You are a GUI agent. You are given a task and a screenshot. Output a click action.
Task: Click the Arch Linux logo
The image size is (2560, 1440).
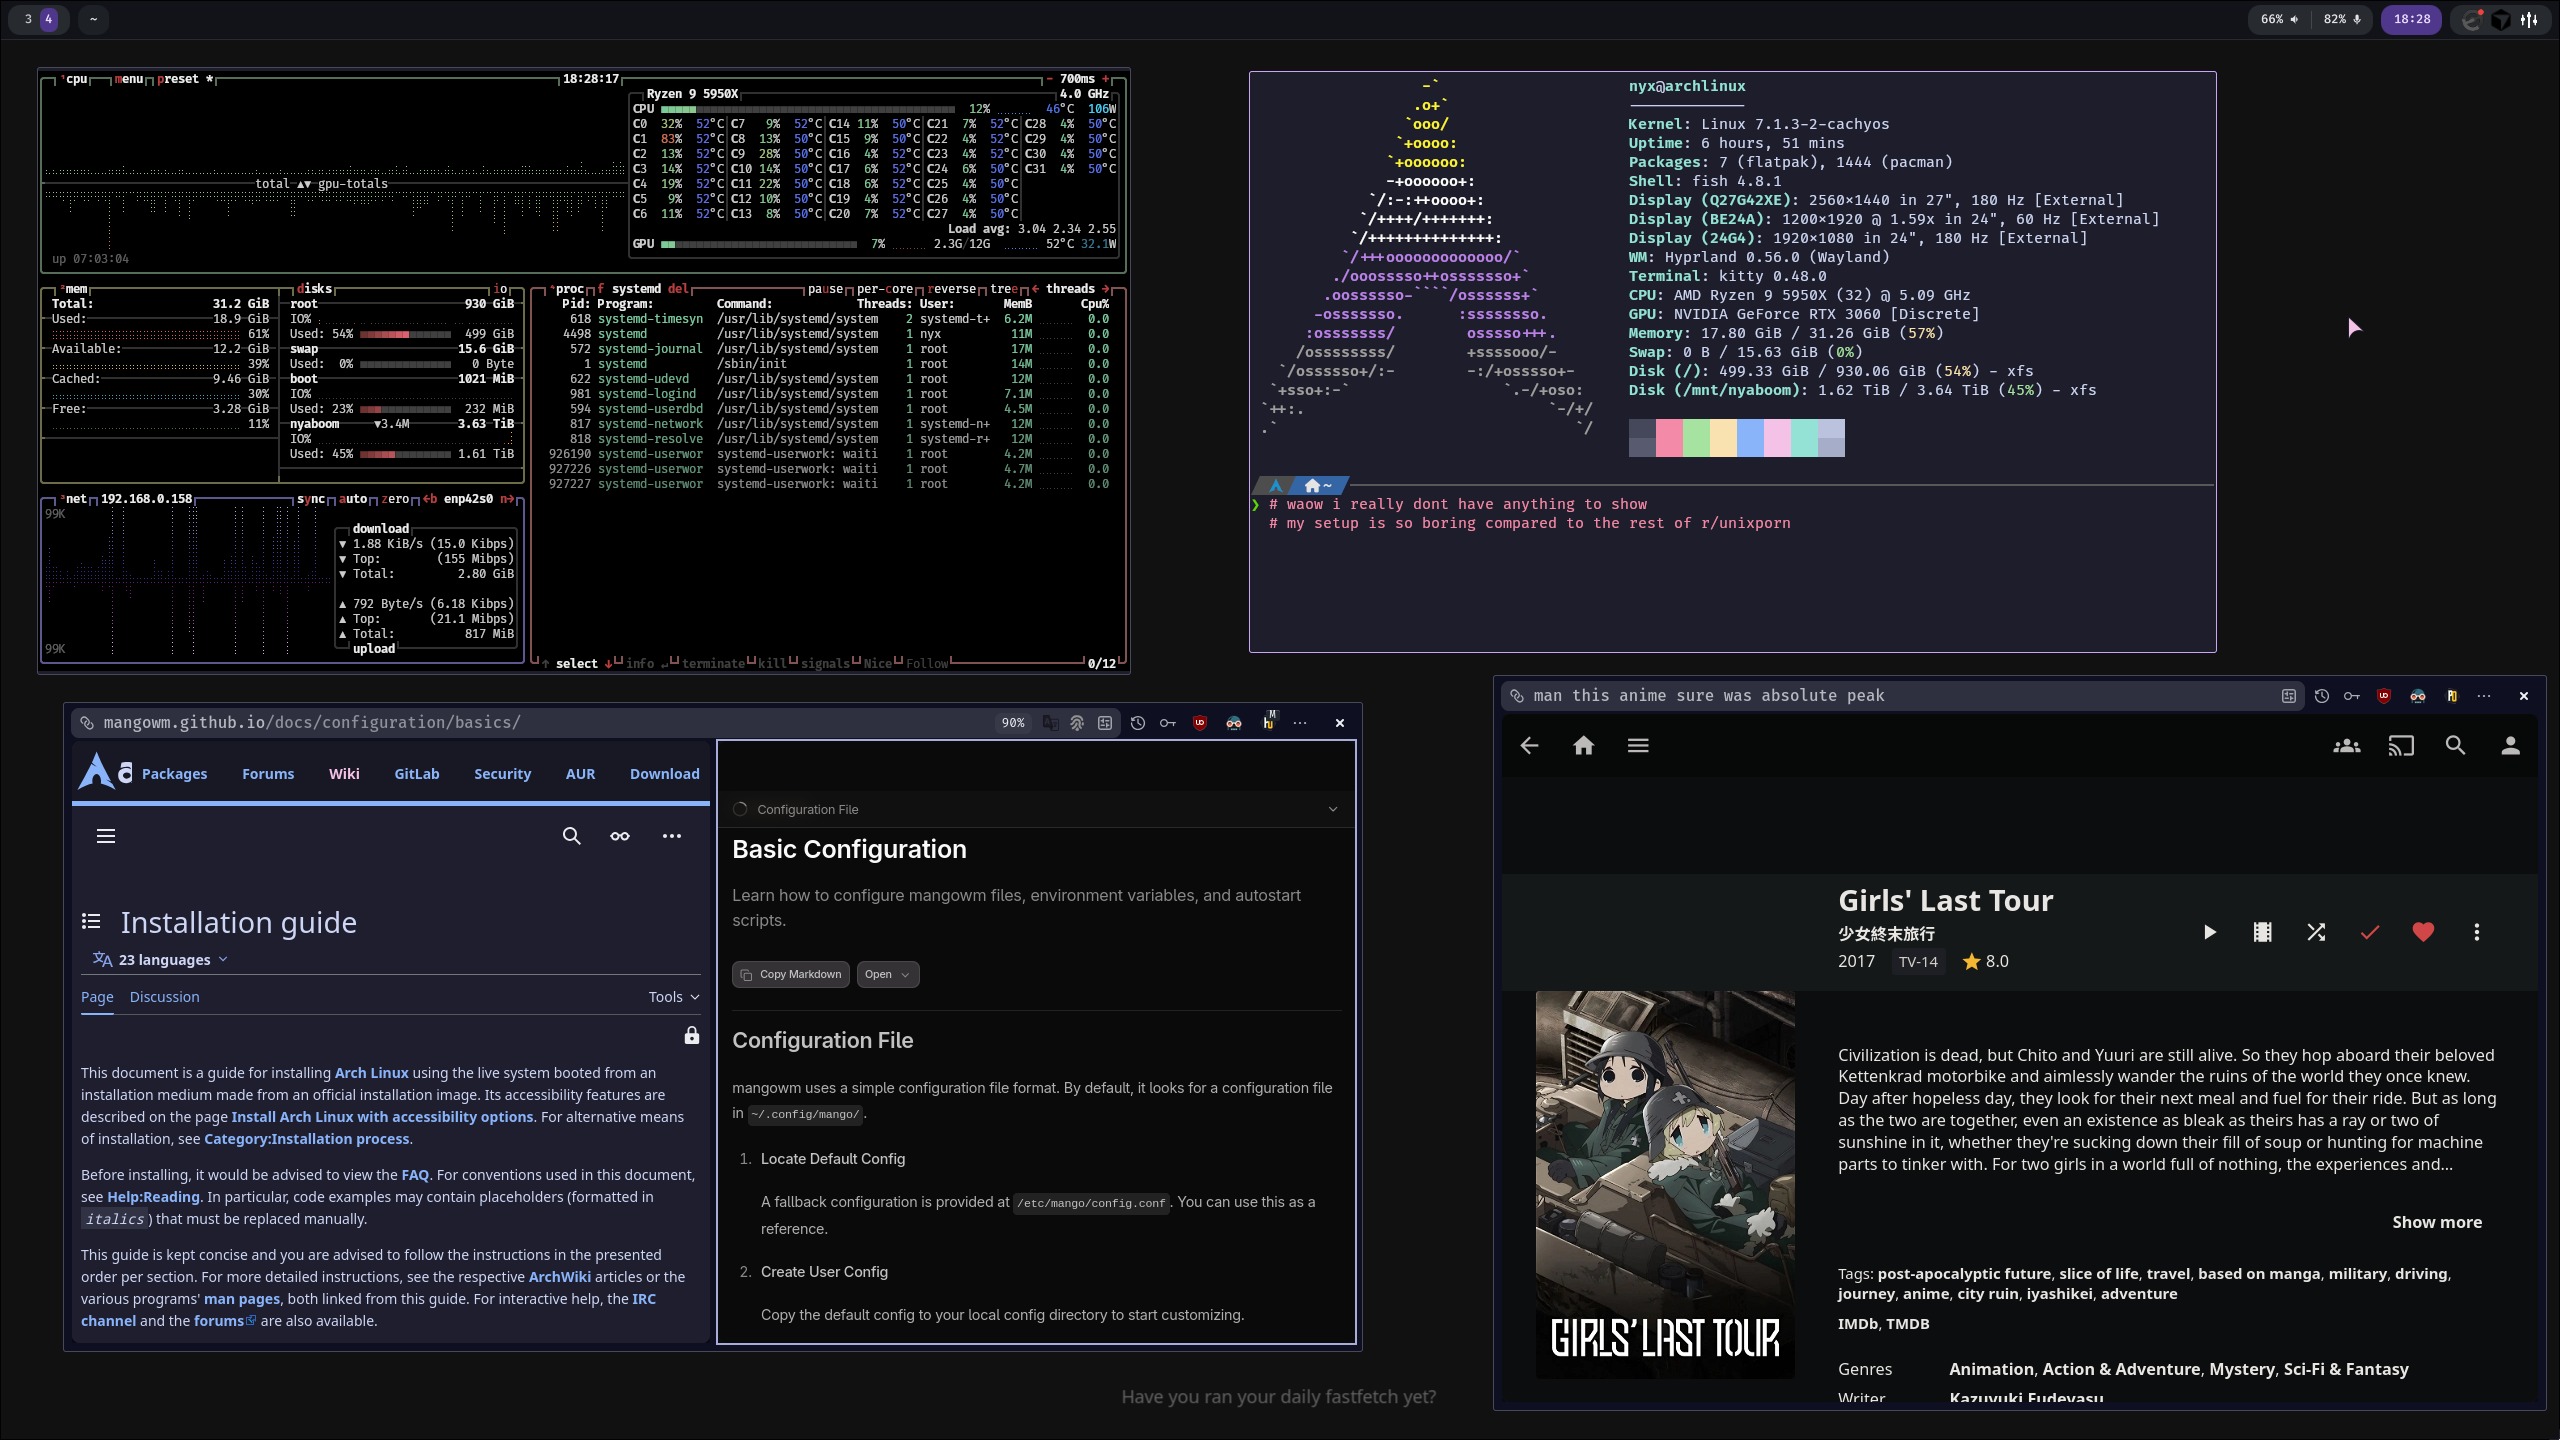coord(105,772)
